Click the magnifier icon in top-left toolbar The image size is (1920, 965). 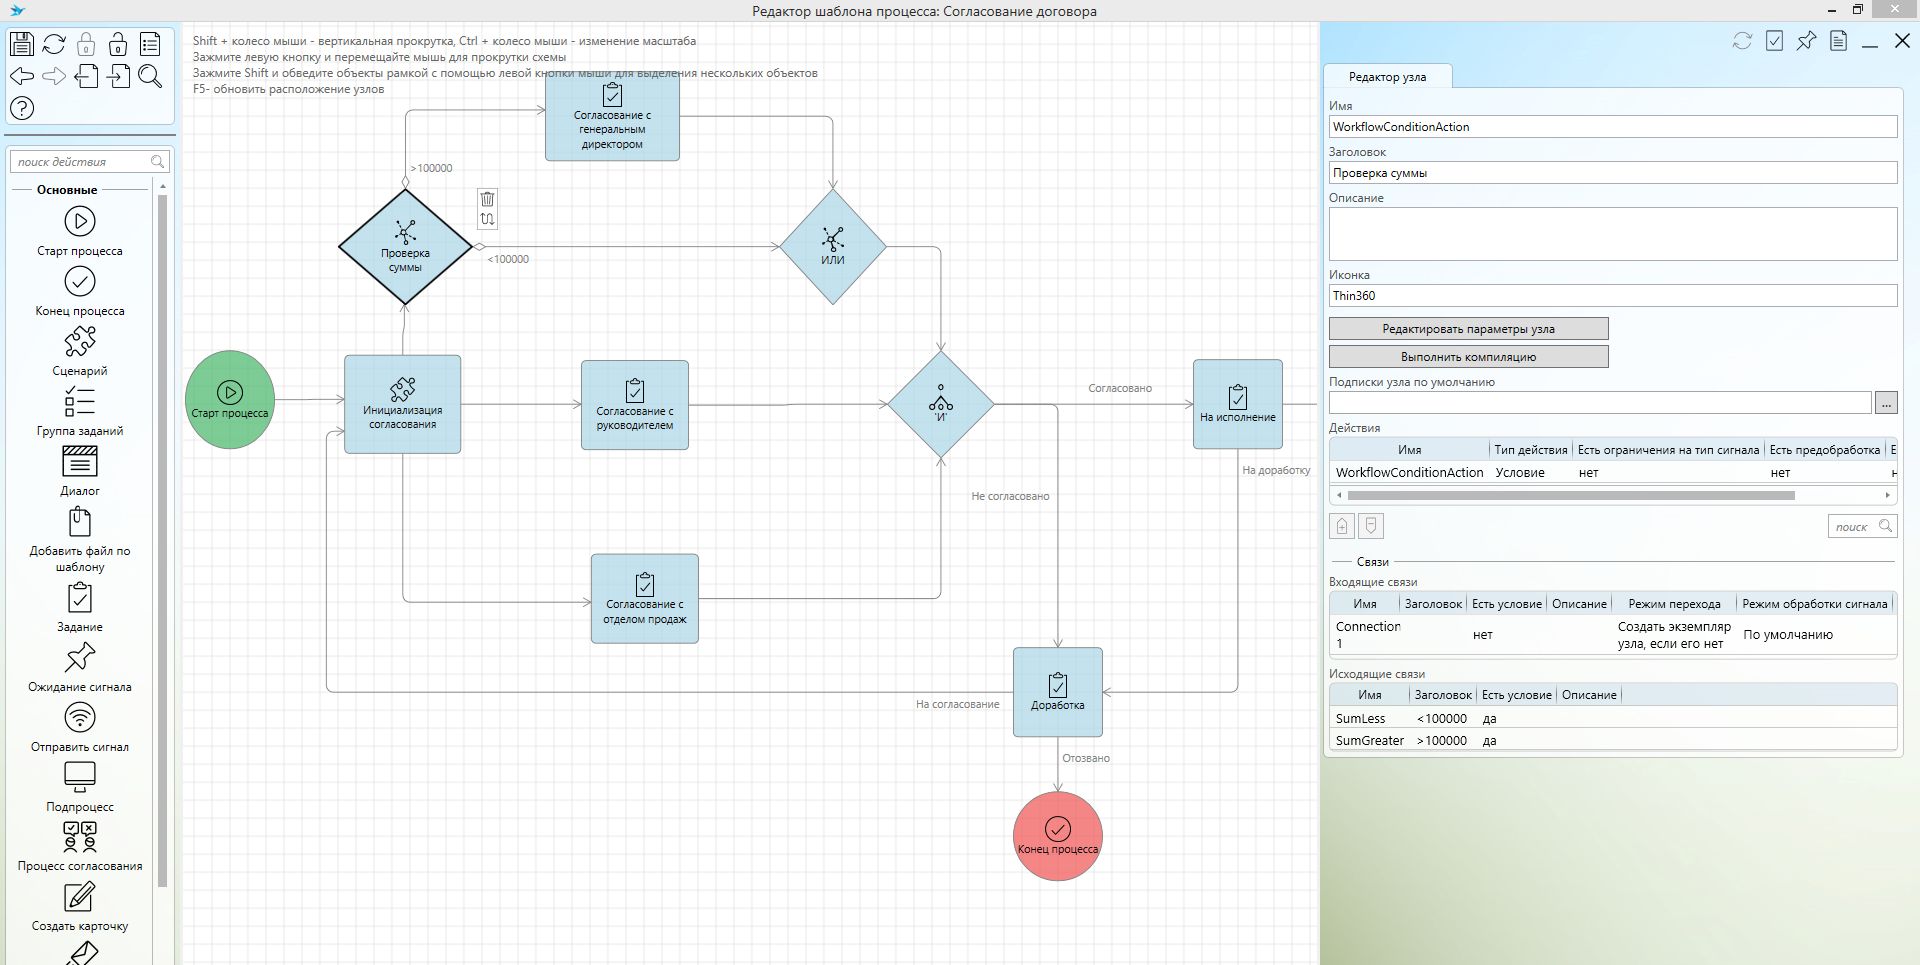point(150,76)
